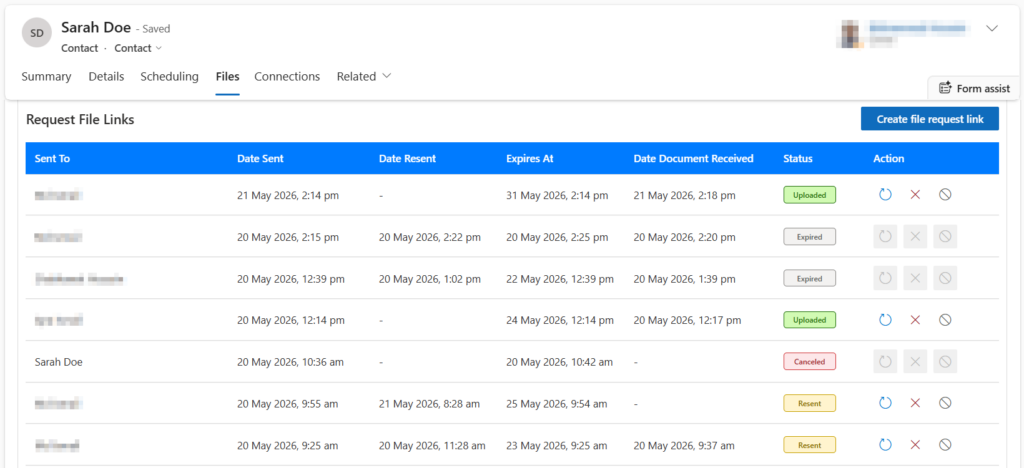The width and height of the screenshot is (1024, 468).
Task: Click the Date Sent column header
Action: (x=261, y=159)
